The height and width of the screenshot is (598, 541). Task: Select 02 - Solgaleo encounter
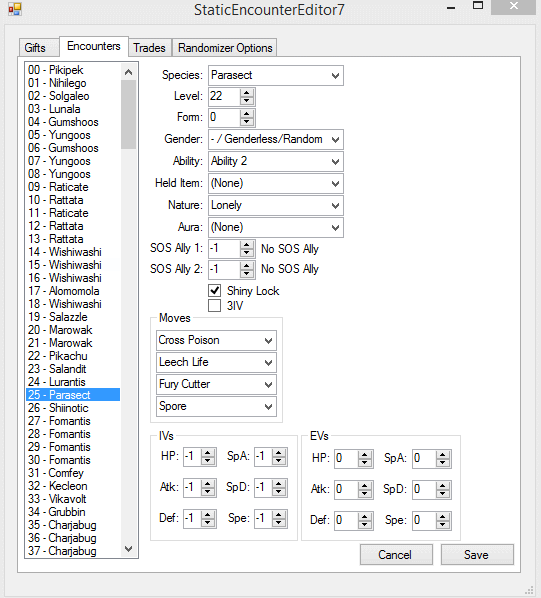click(73, 96)
